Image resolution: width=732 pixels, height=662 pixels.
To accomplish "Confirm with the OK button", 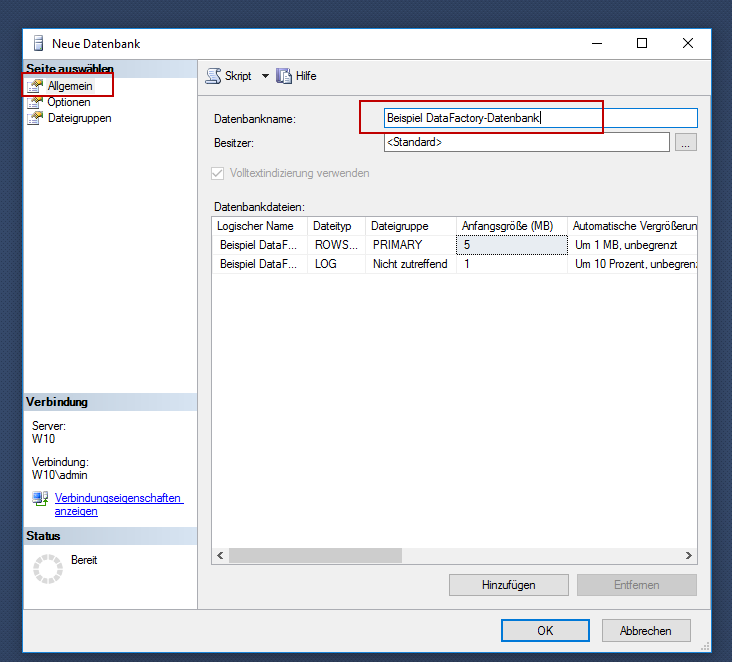I will [x=545, y=631].
